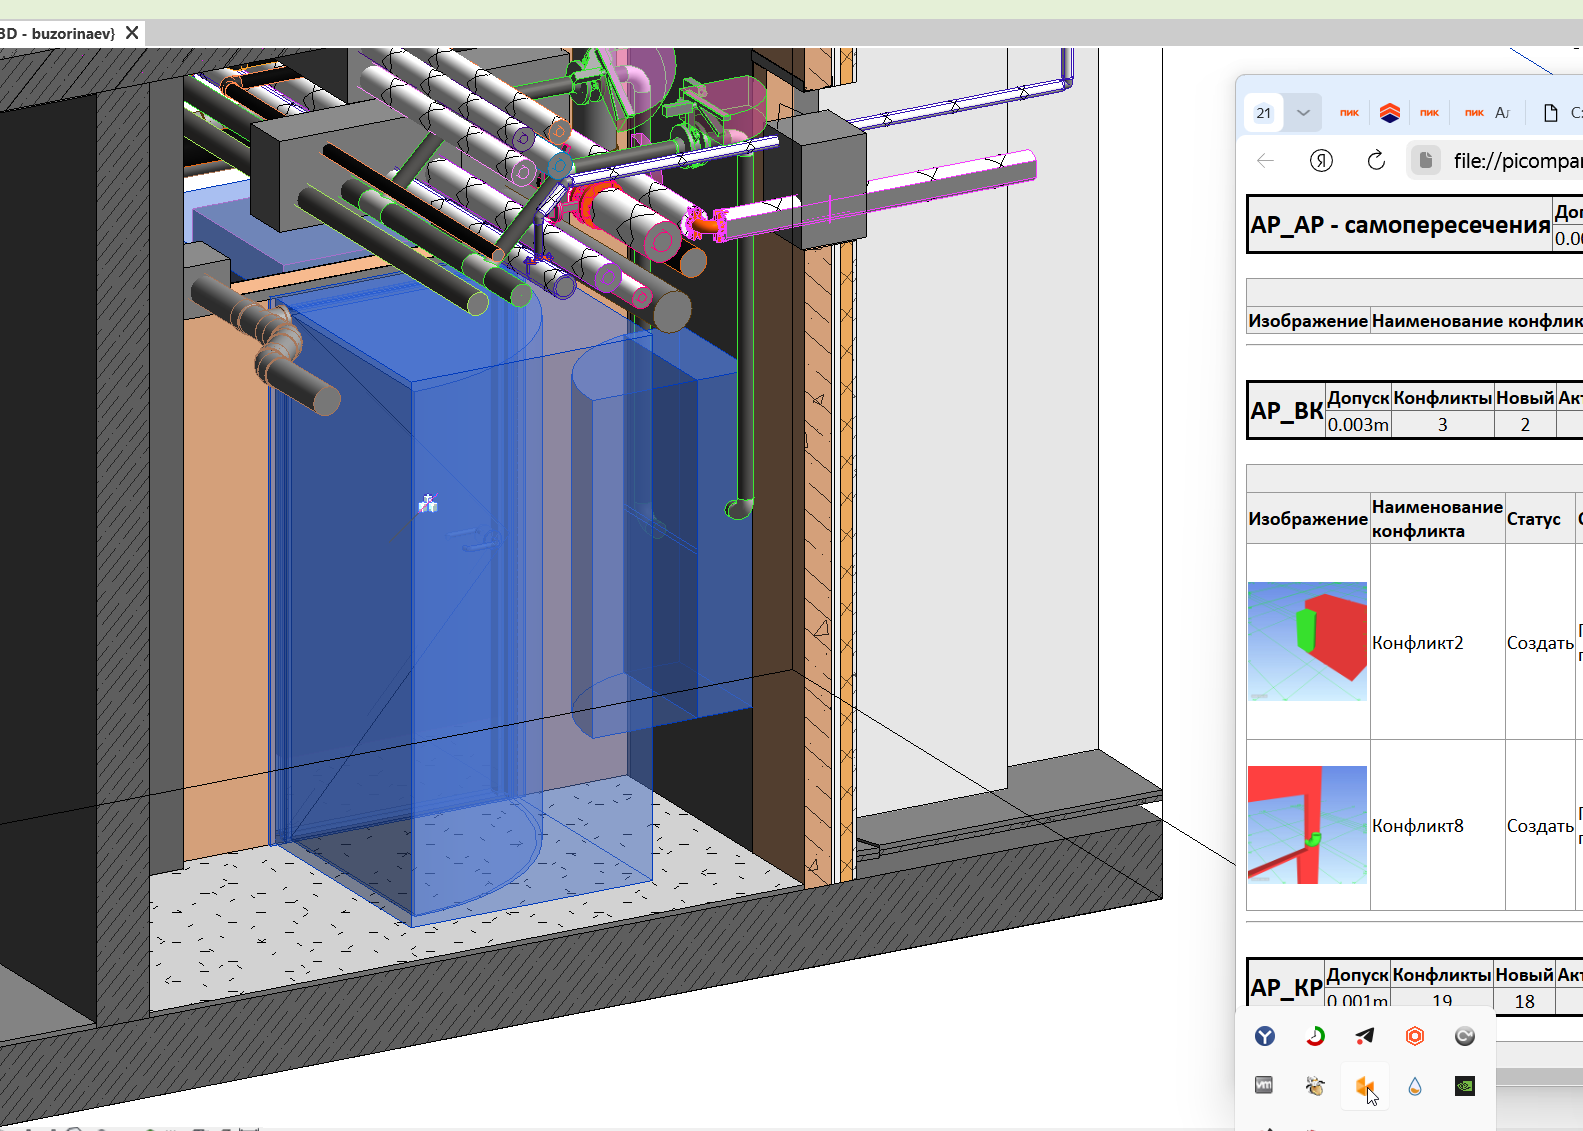The width and height of the screenshot is (1583, 1131).
Task: Click the orange cube tray icon
Action: coord(1364,1086)
